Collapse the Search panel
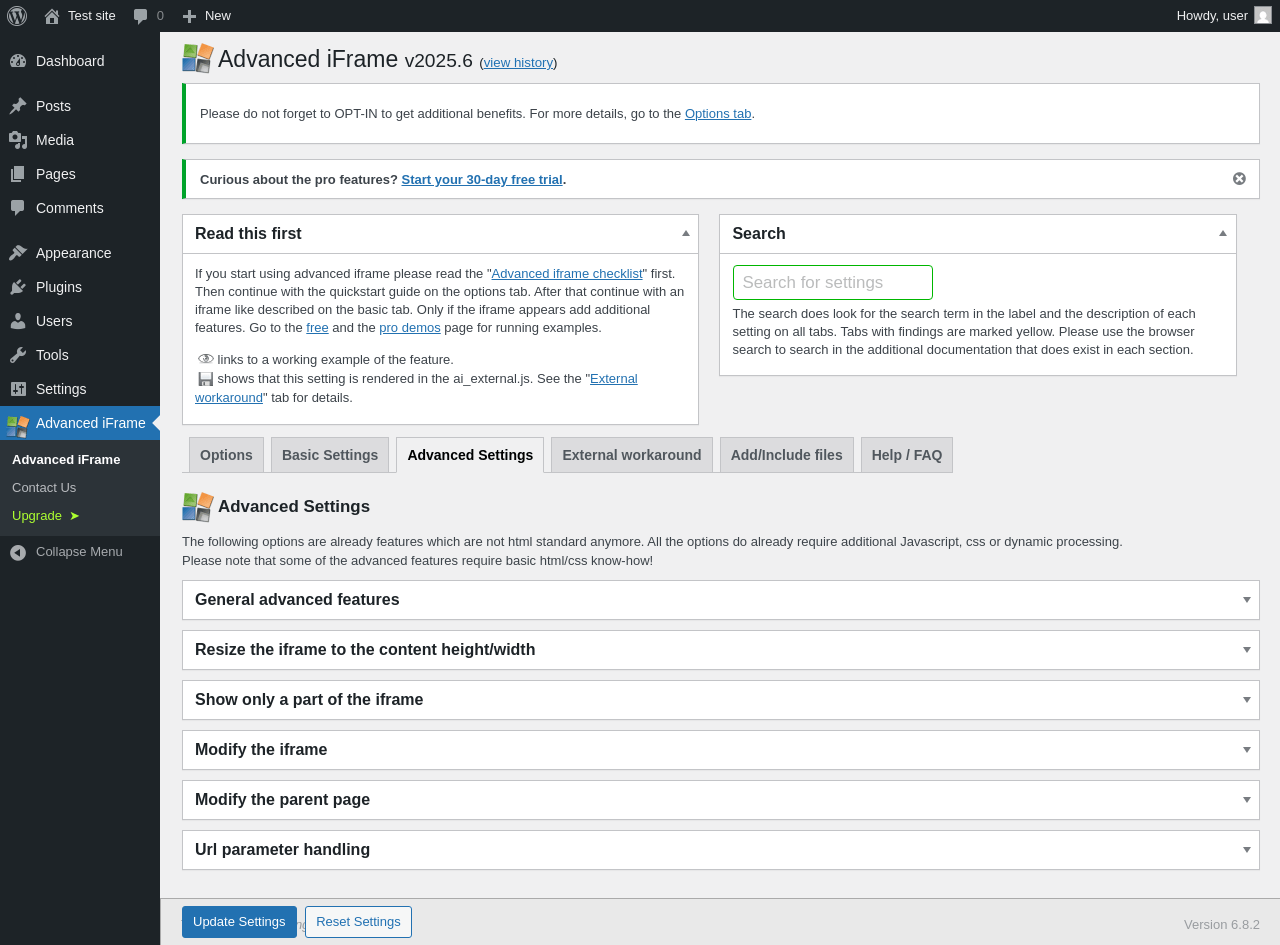Viewport: 1280px width, 945px height. tap(1223, 233)
